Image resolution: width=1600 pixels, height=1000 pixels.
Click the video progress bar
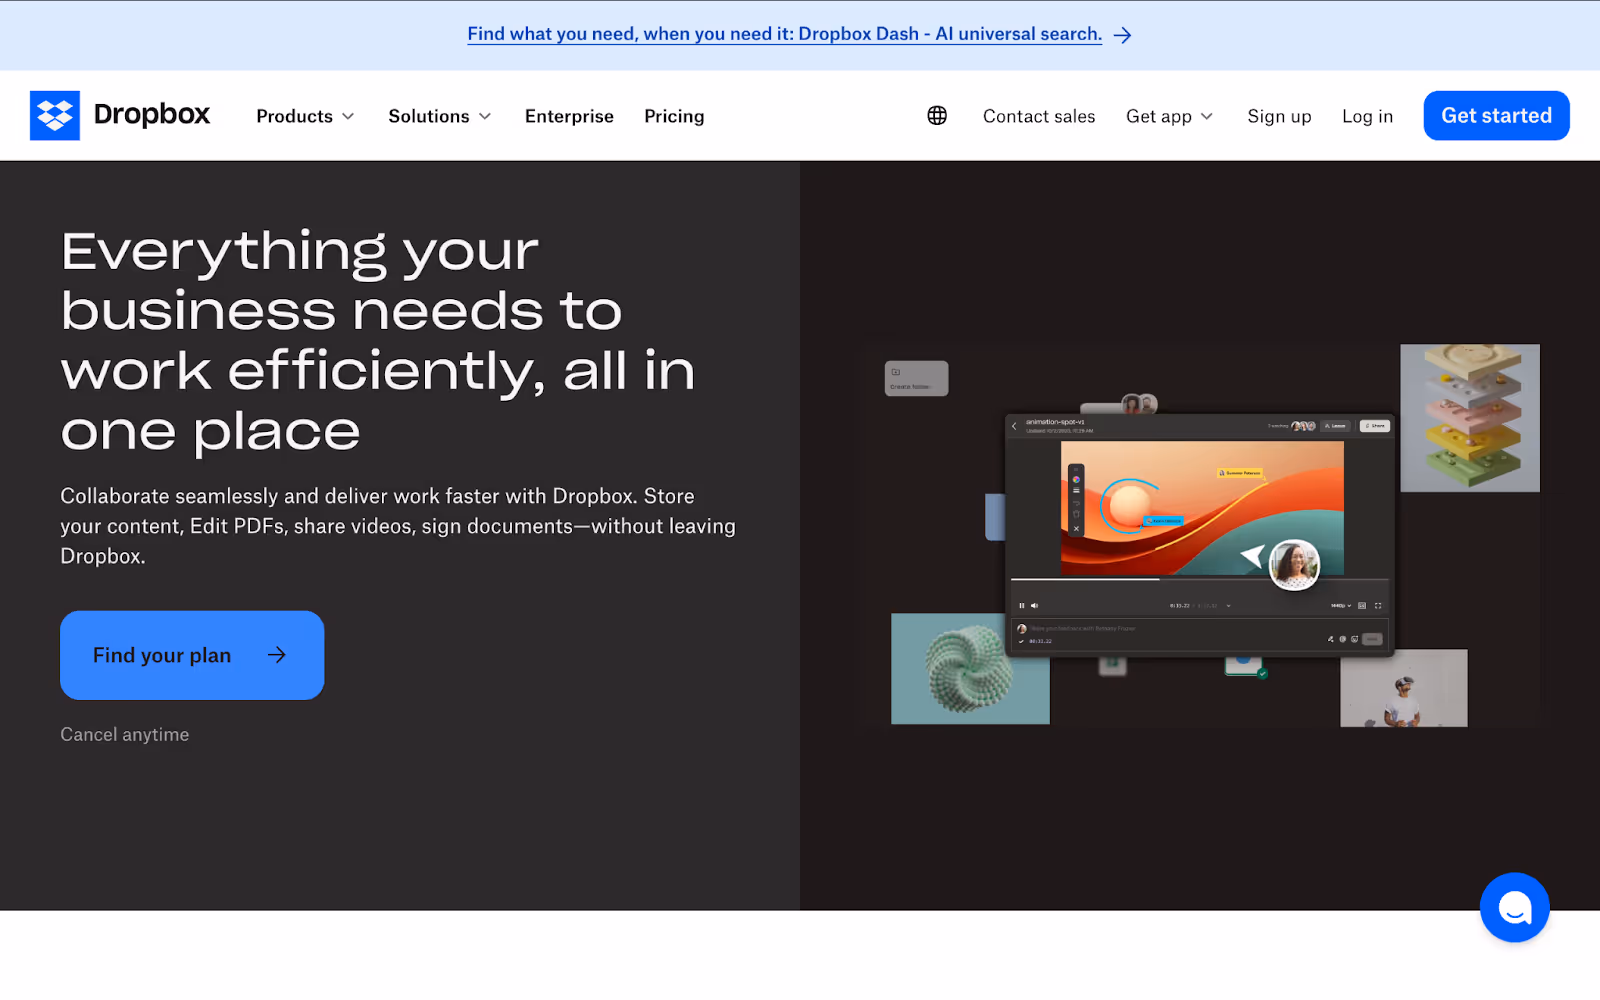(x=1199, y=579)
